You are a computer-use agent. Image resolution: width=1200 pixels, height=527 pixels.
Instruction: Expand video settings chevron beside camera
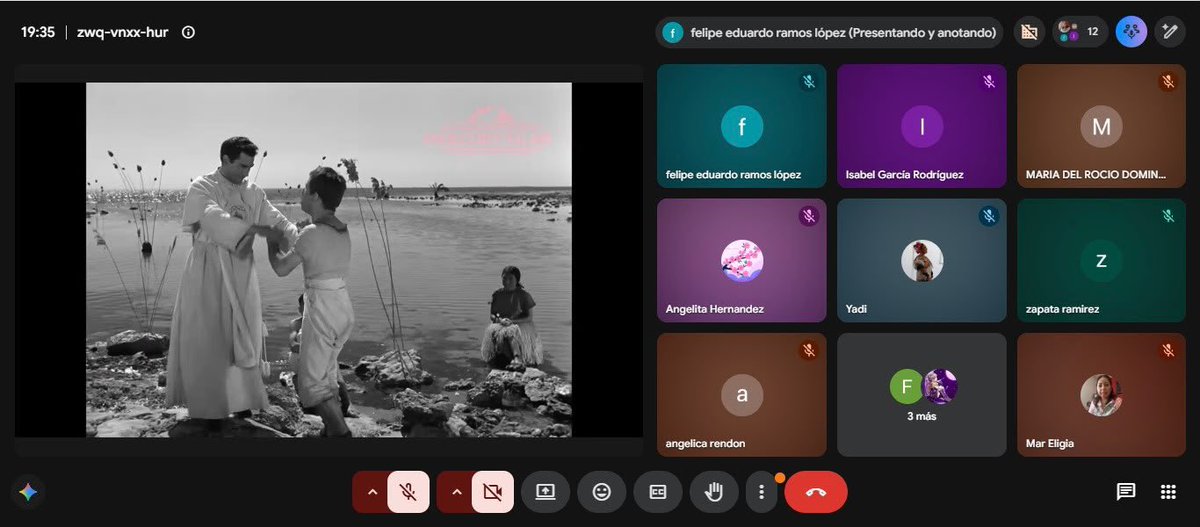click(x=456, y=492)
